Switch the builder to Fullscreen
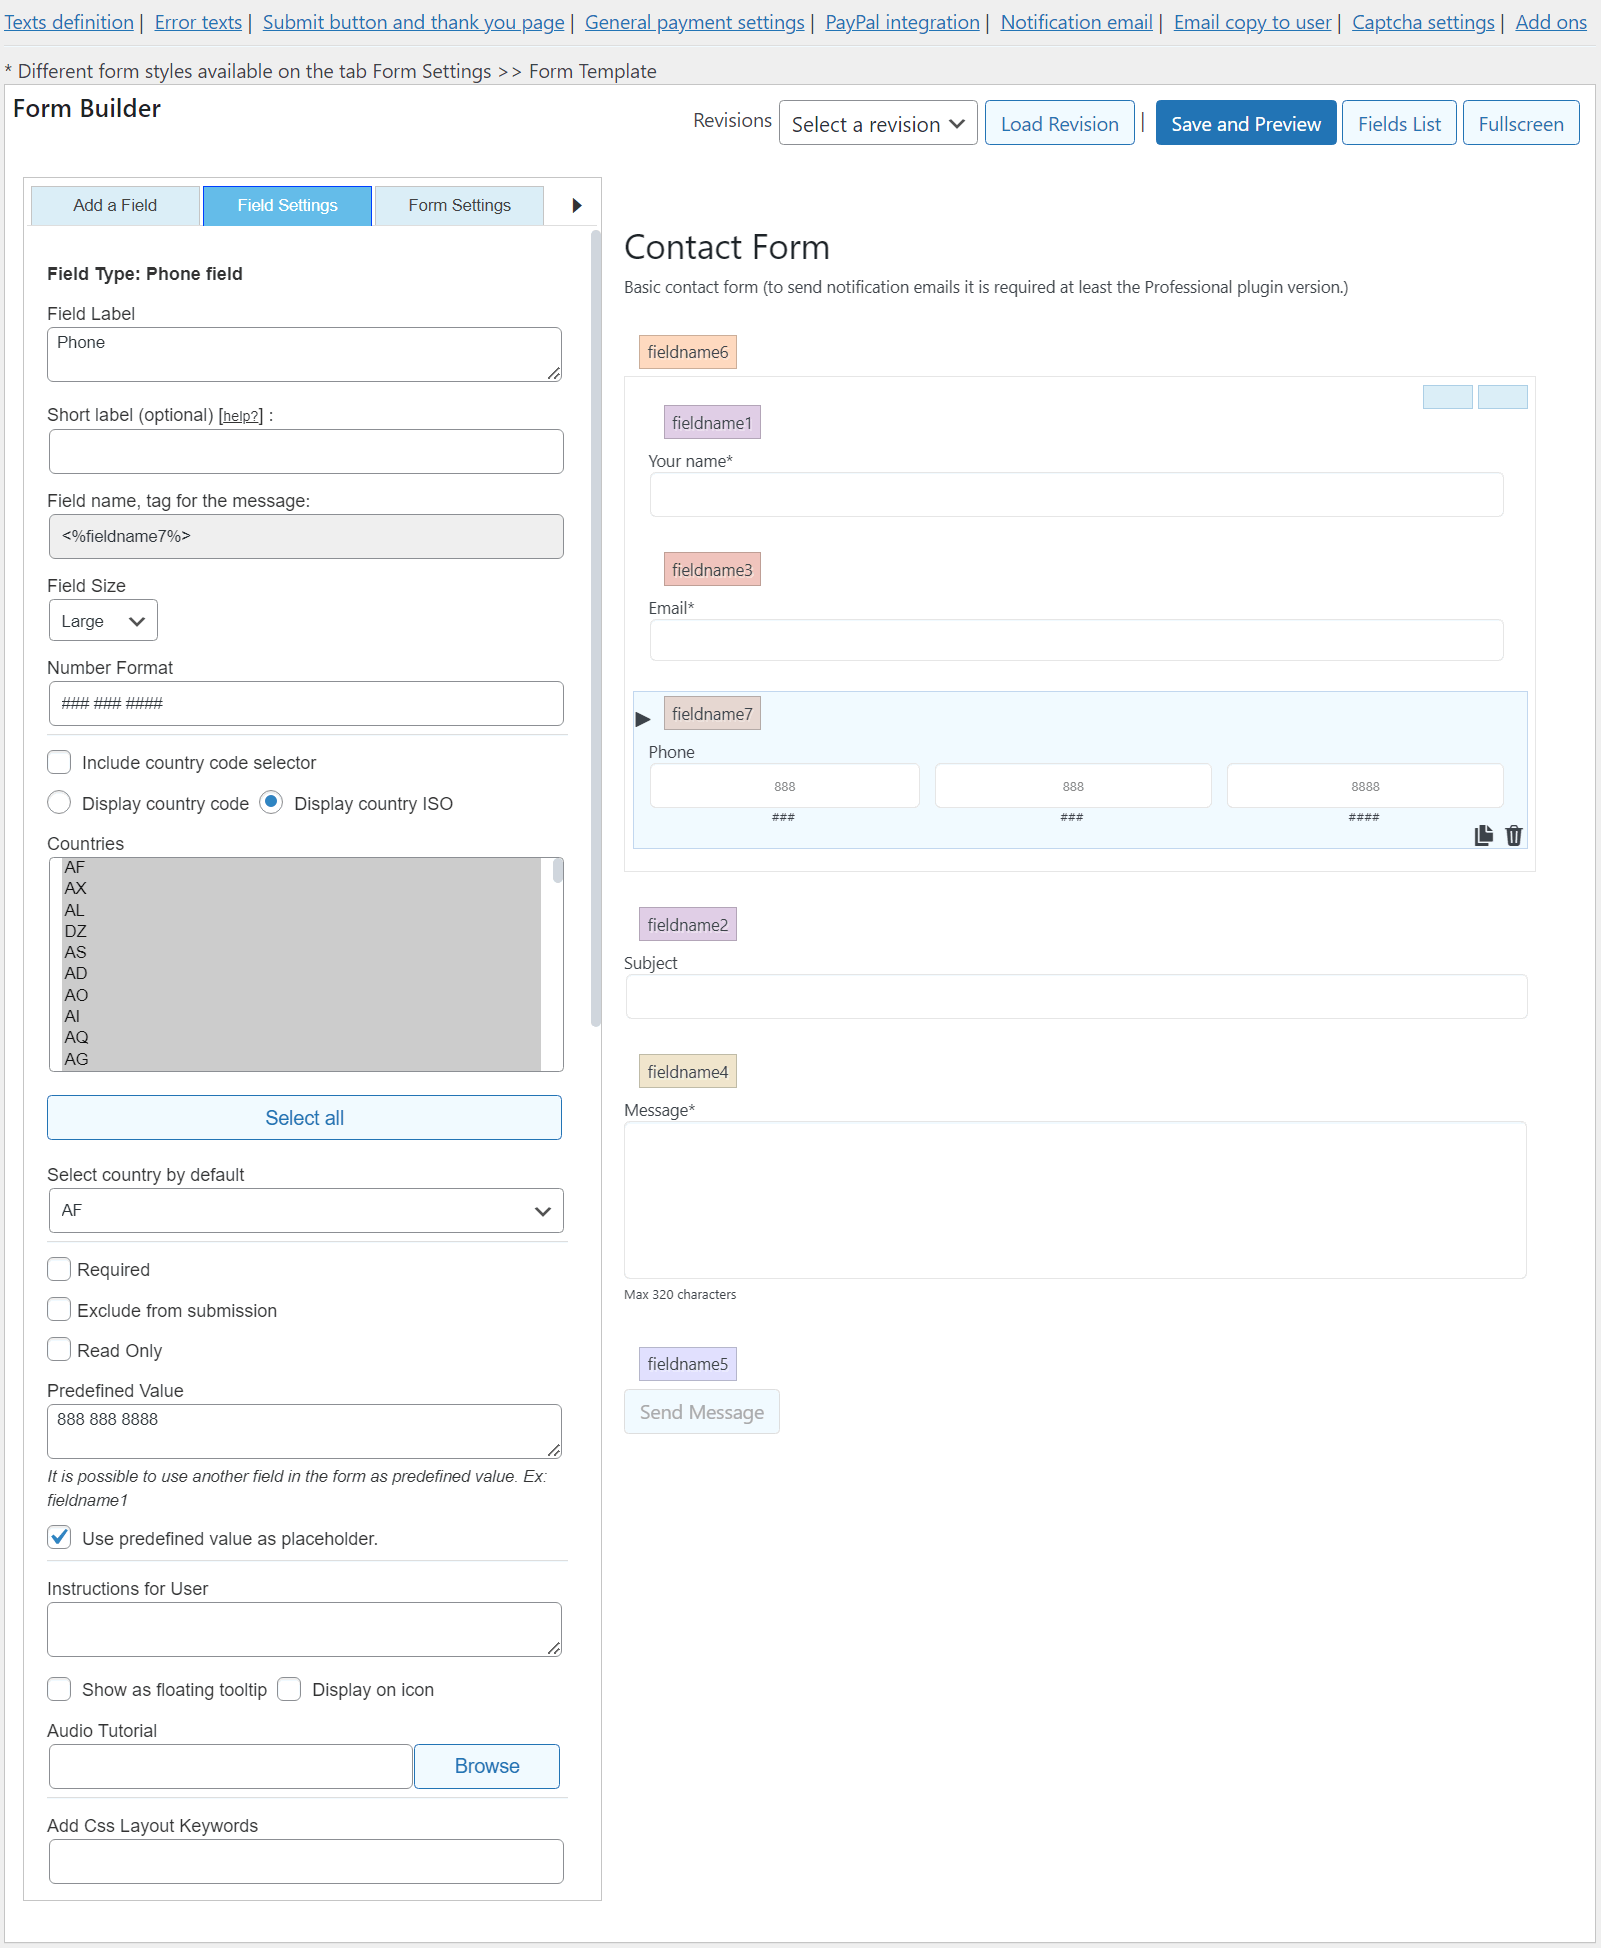Image resolution: width=1601 pixels, height=1948 pixels. (1521, 123)
